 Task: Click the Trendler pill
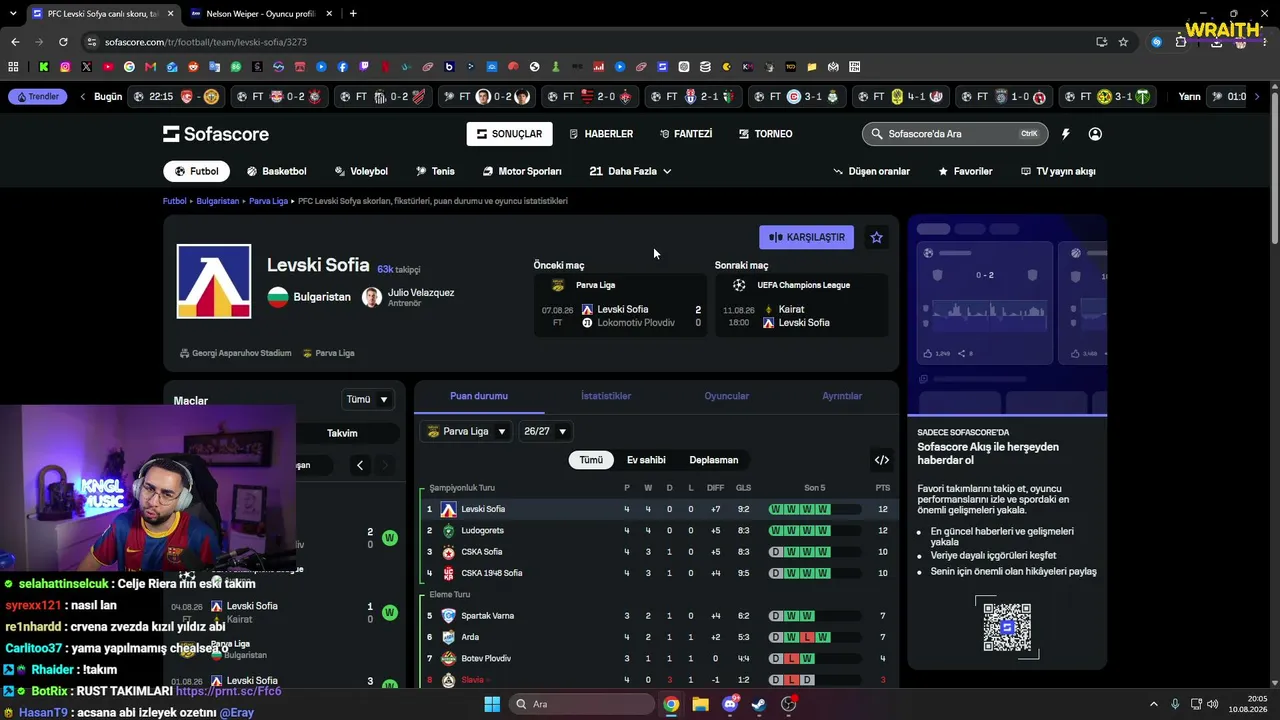coord(37,97)
